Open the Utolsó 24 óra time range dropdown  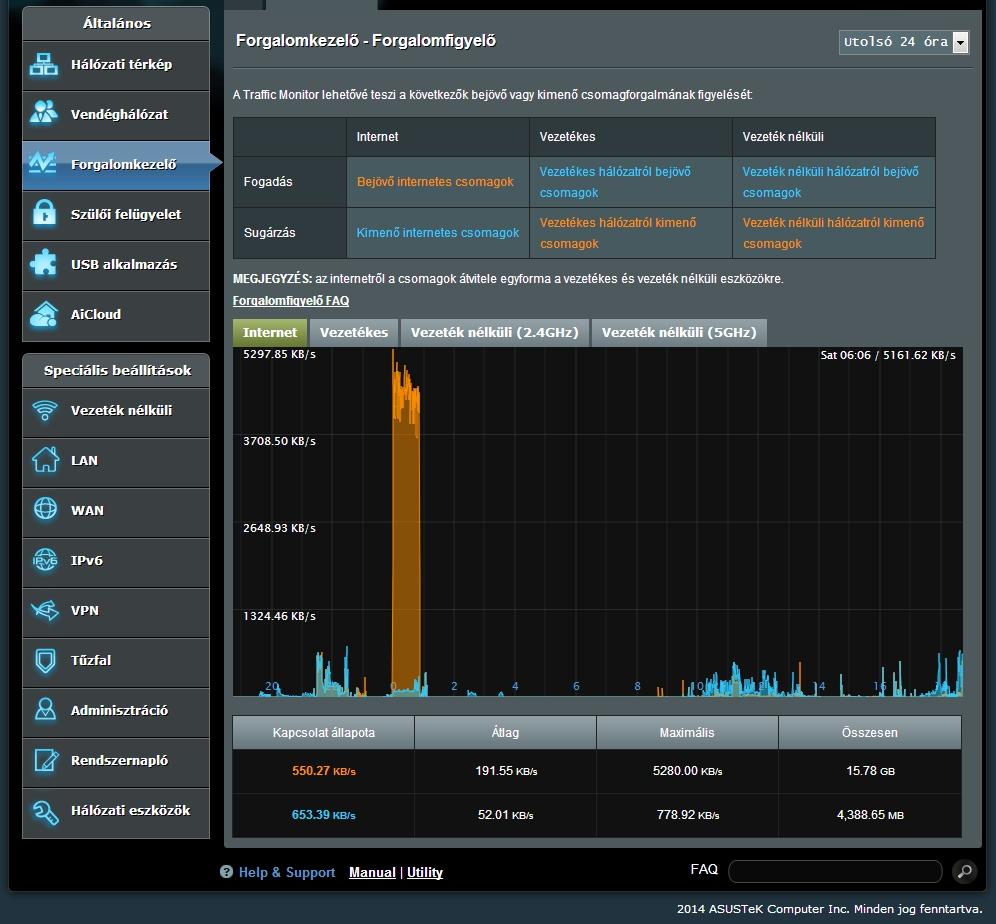click(x=903, y=42)
